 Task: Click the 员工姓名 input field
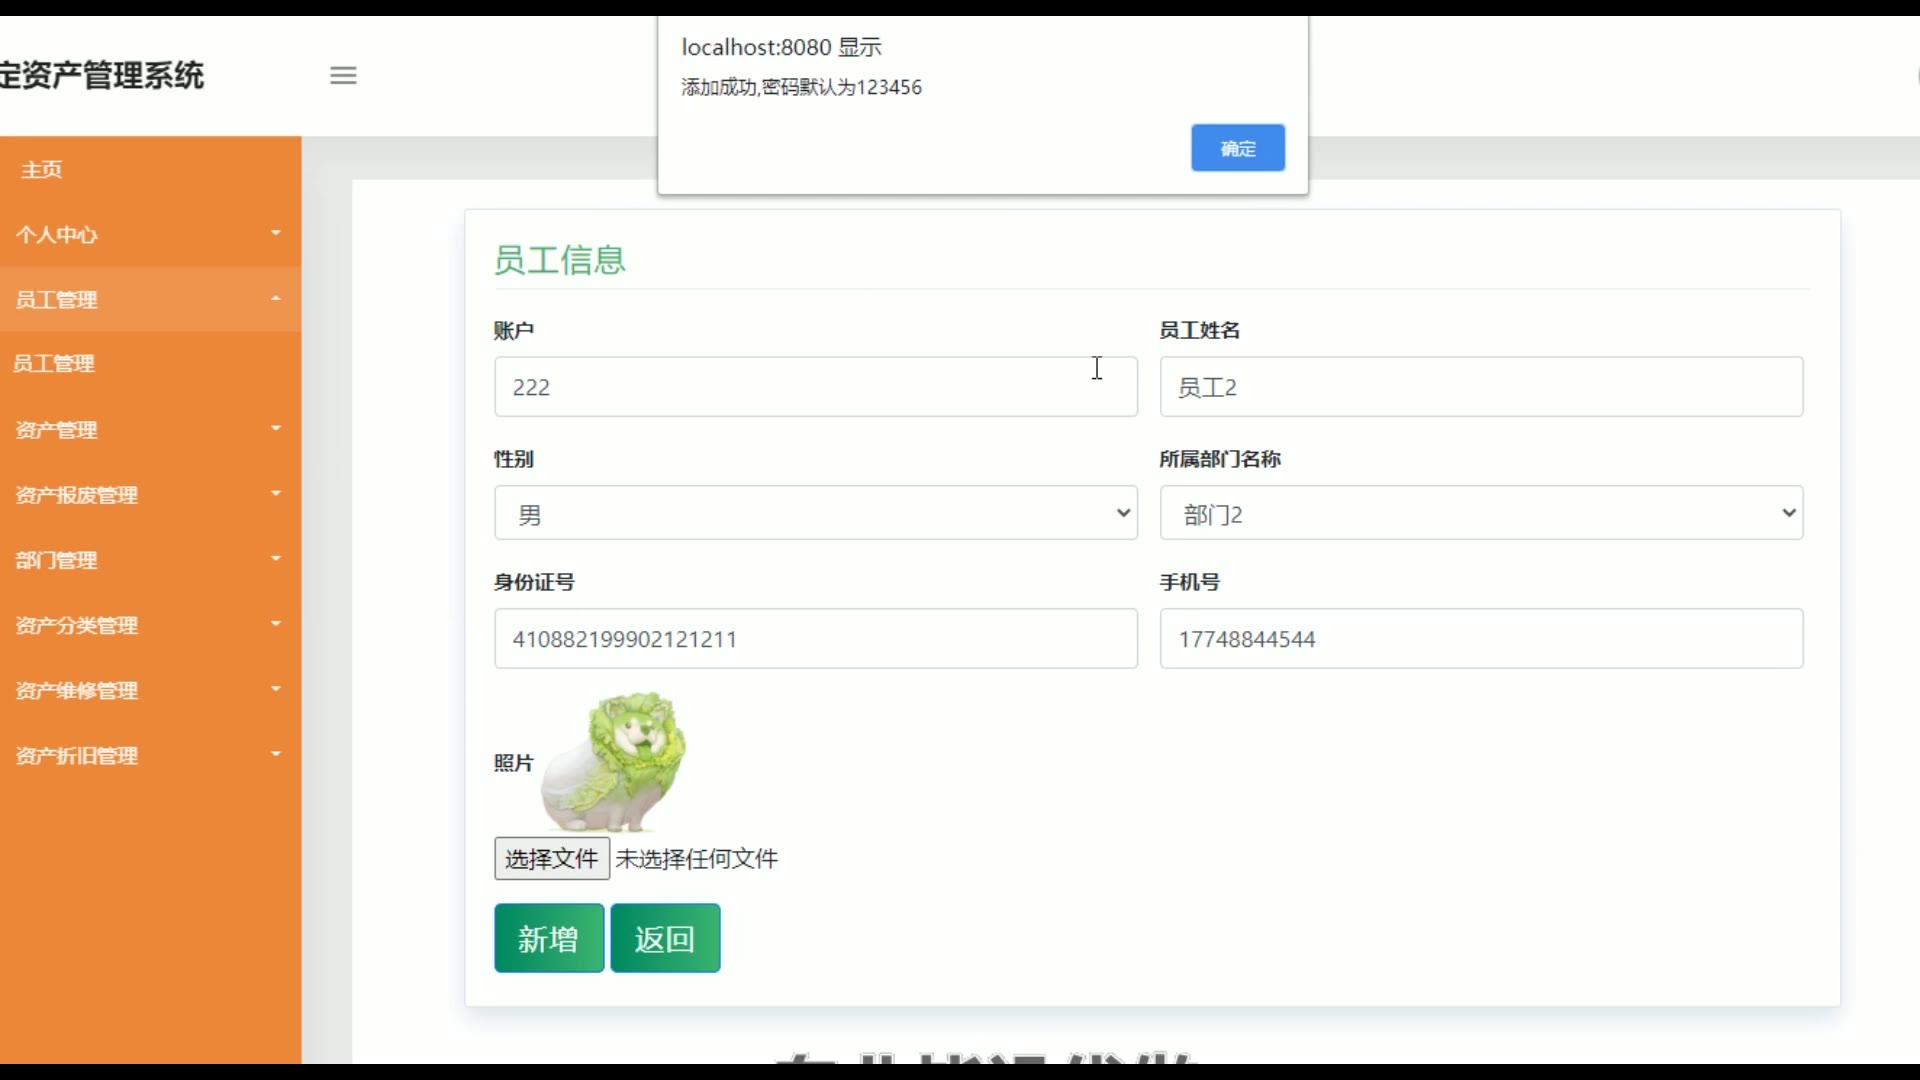1480,387
